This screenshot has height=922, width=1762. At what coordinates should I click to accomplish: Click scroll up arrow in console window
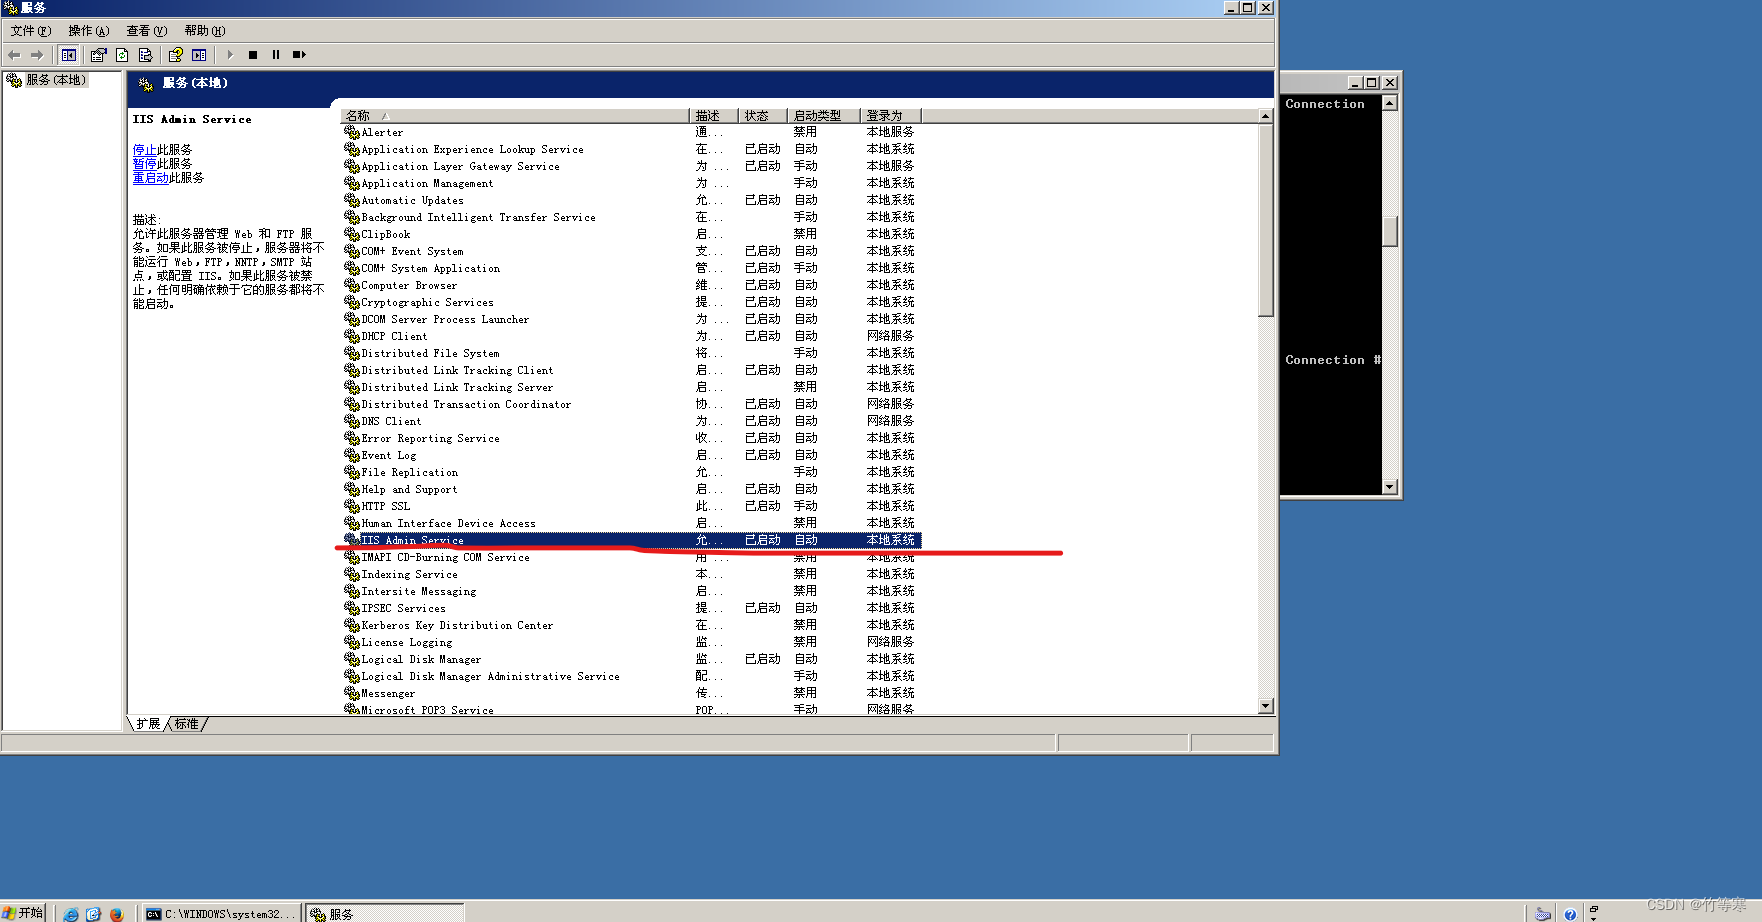tap(1389, 103)
